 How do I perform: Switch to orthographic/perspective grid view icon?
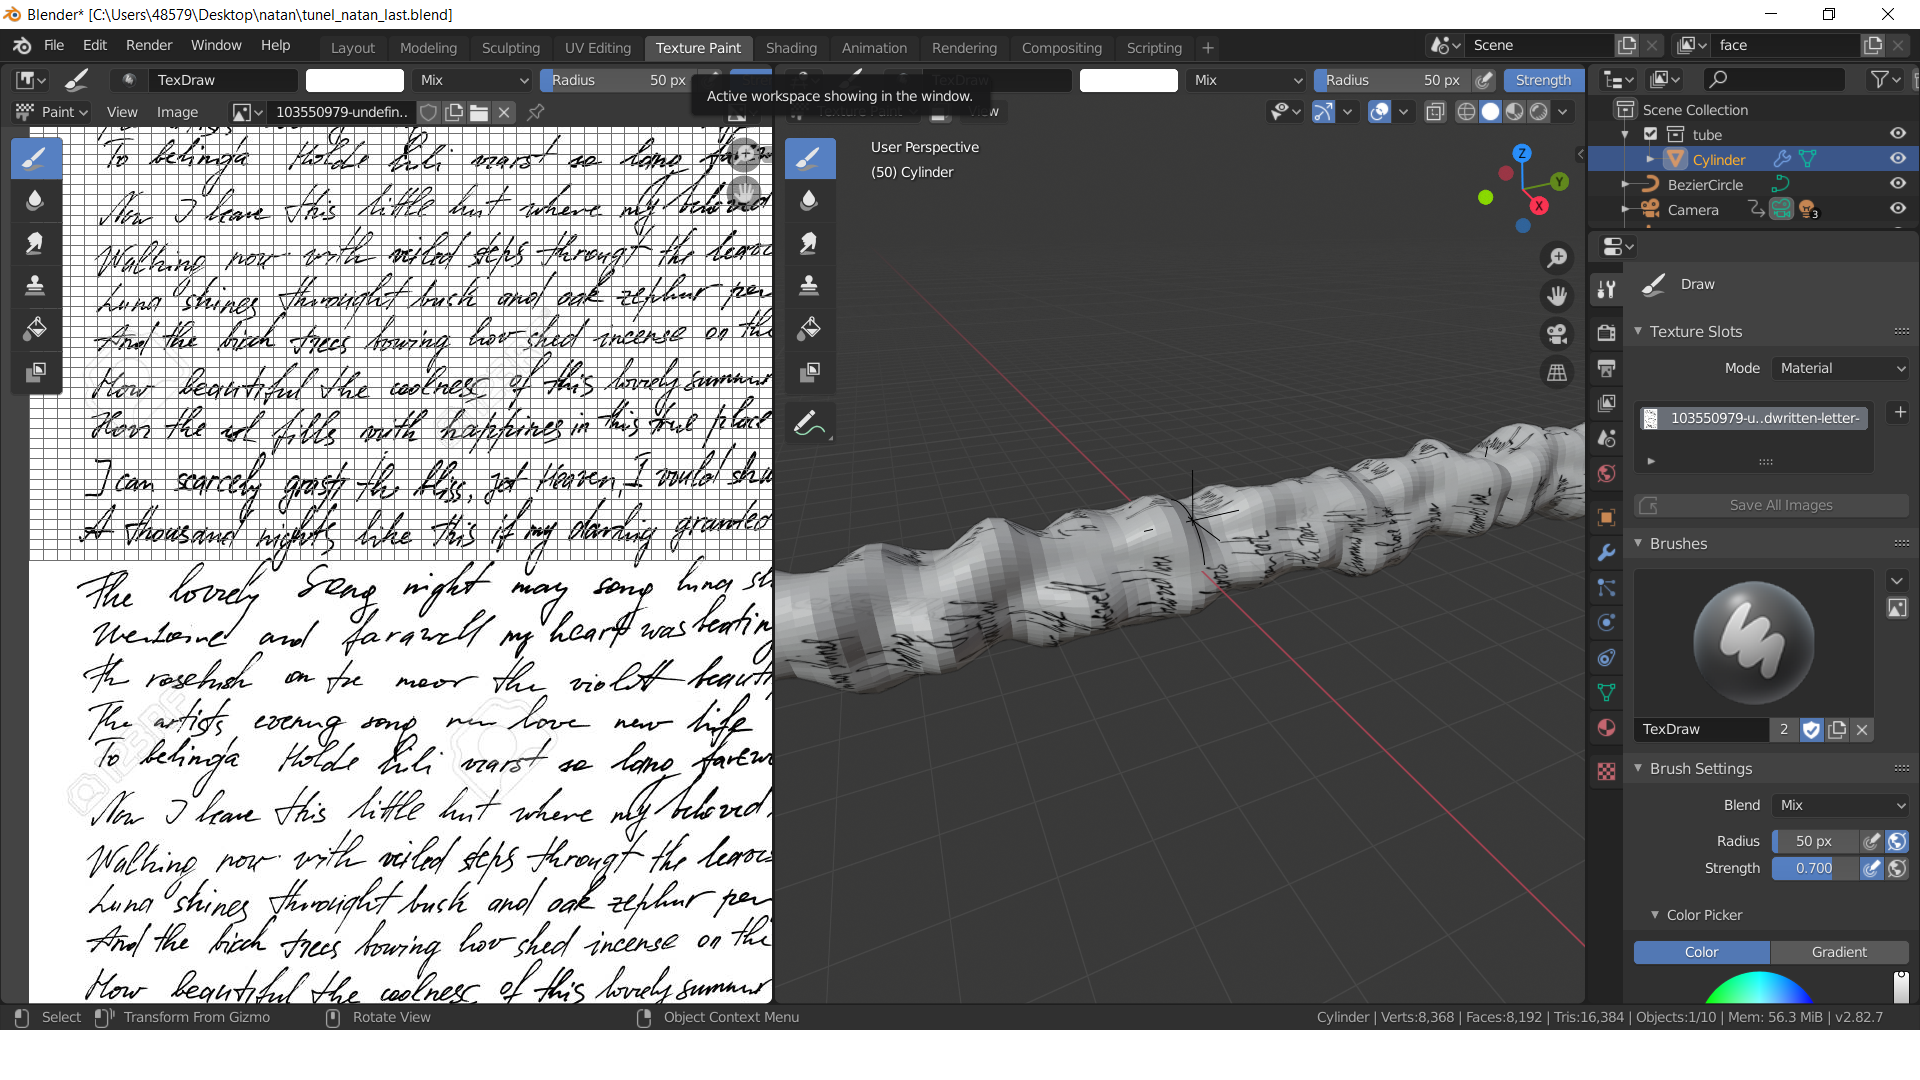click(x=1557, y=373)
